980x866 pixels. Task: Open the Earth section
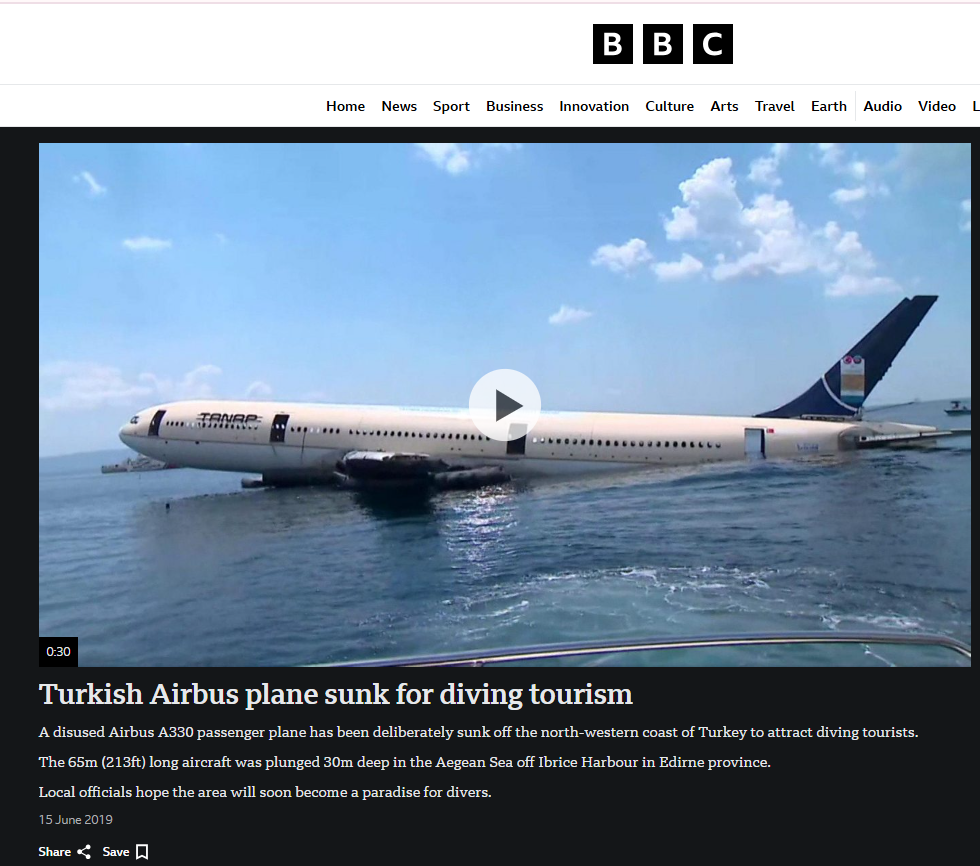coord(829,106)
